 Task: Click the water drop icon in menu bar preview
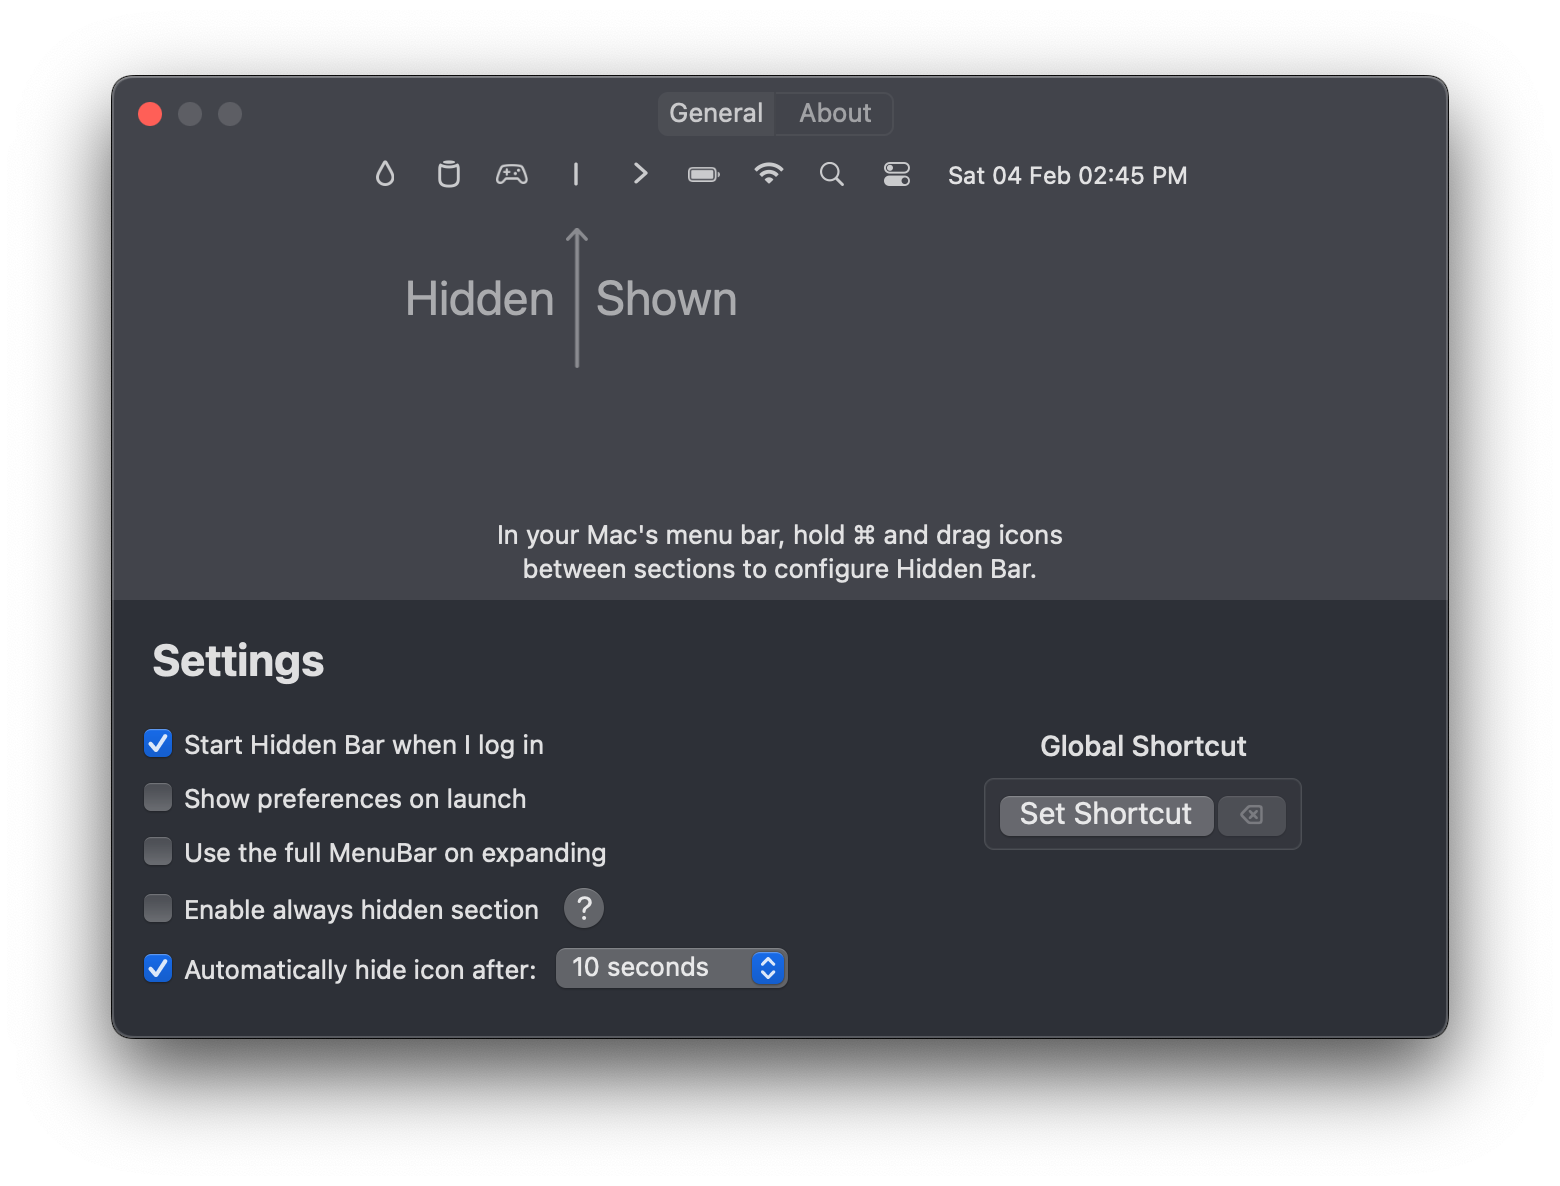pyautogui.click(x=385, y=174)
